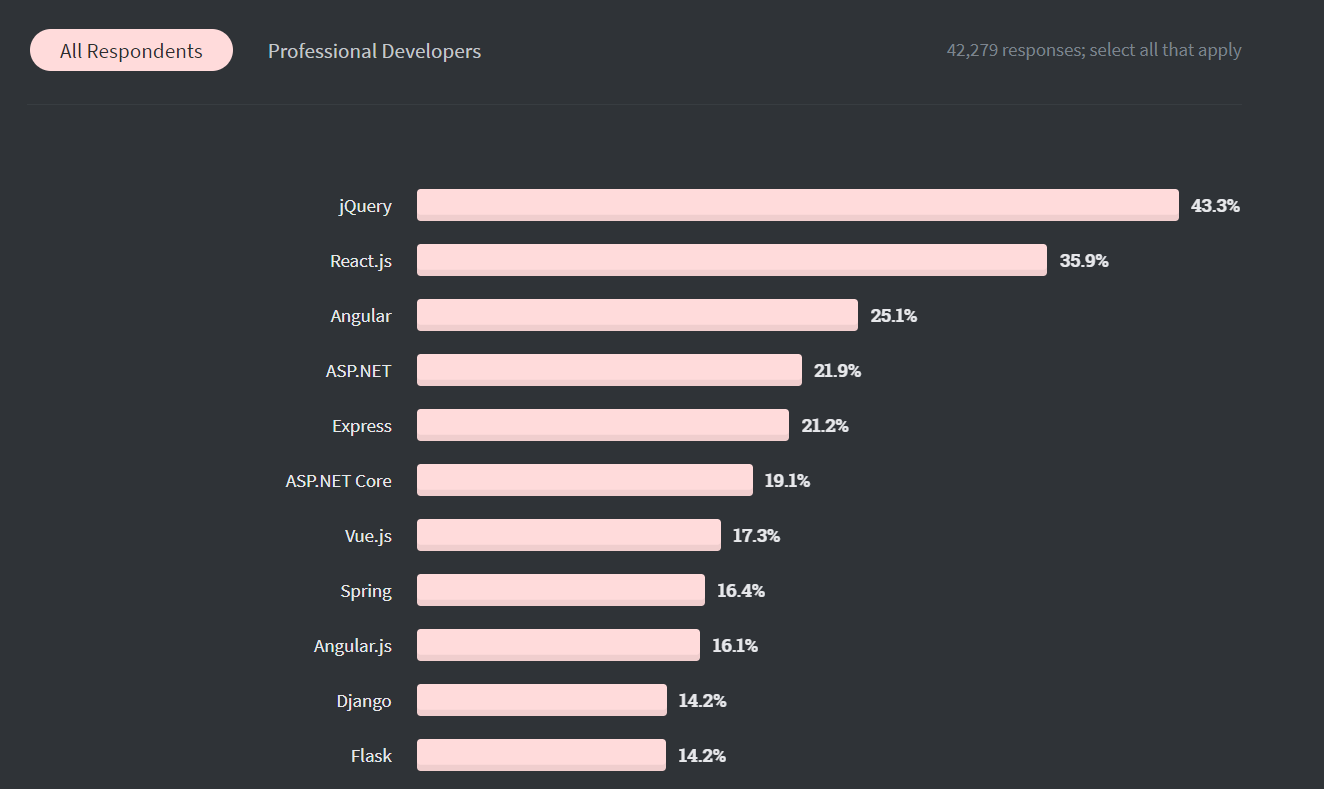
Task: Click the ASP.NET bar
Action: (x=609, y=370)
